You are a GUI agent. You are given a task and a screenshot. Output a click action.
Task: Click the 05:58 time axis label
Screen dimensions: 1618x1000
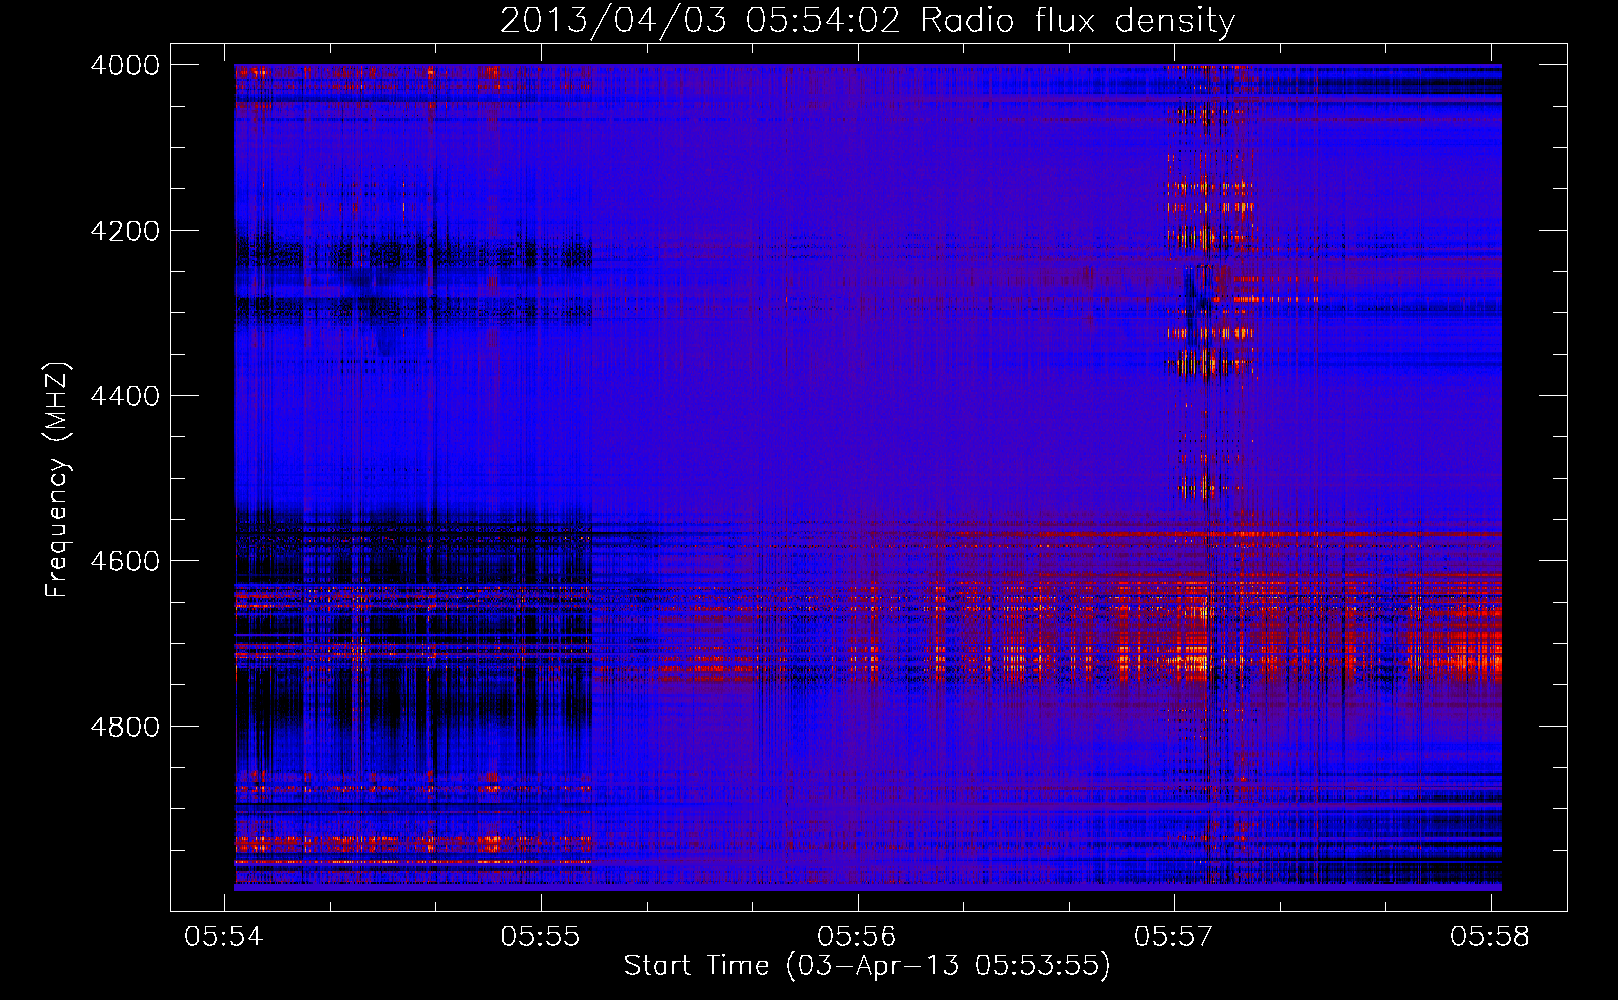(1490, 937)
